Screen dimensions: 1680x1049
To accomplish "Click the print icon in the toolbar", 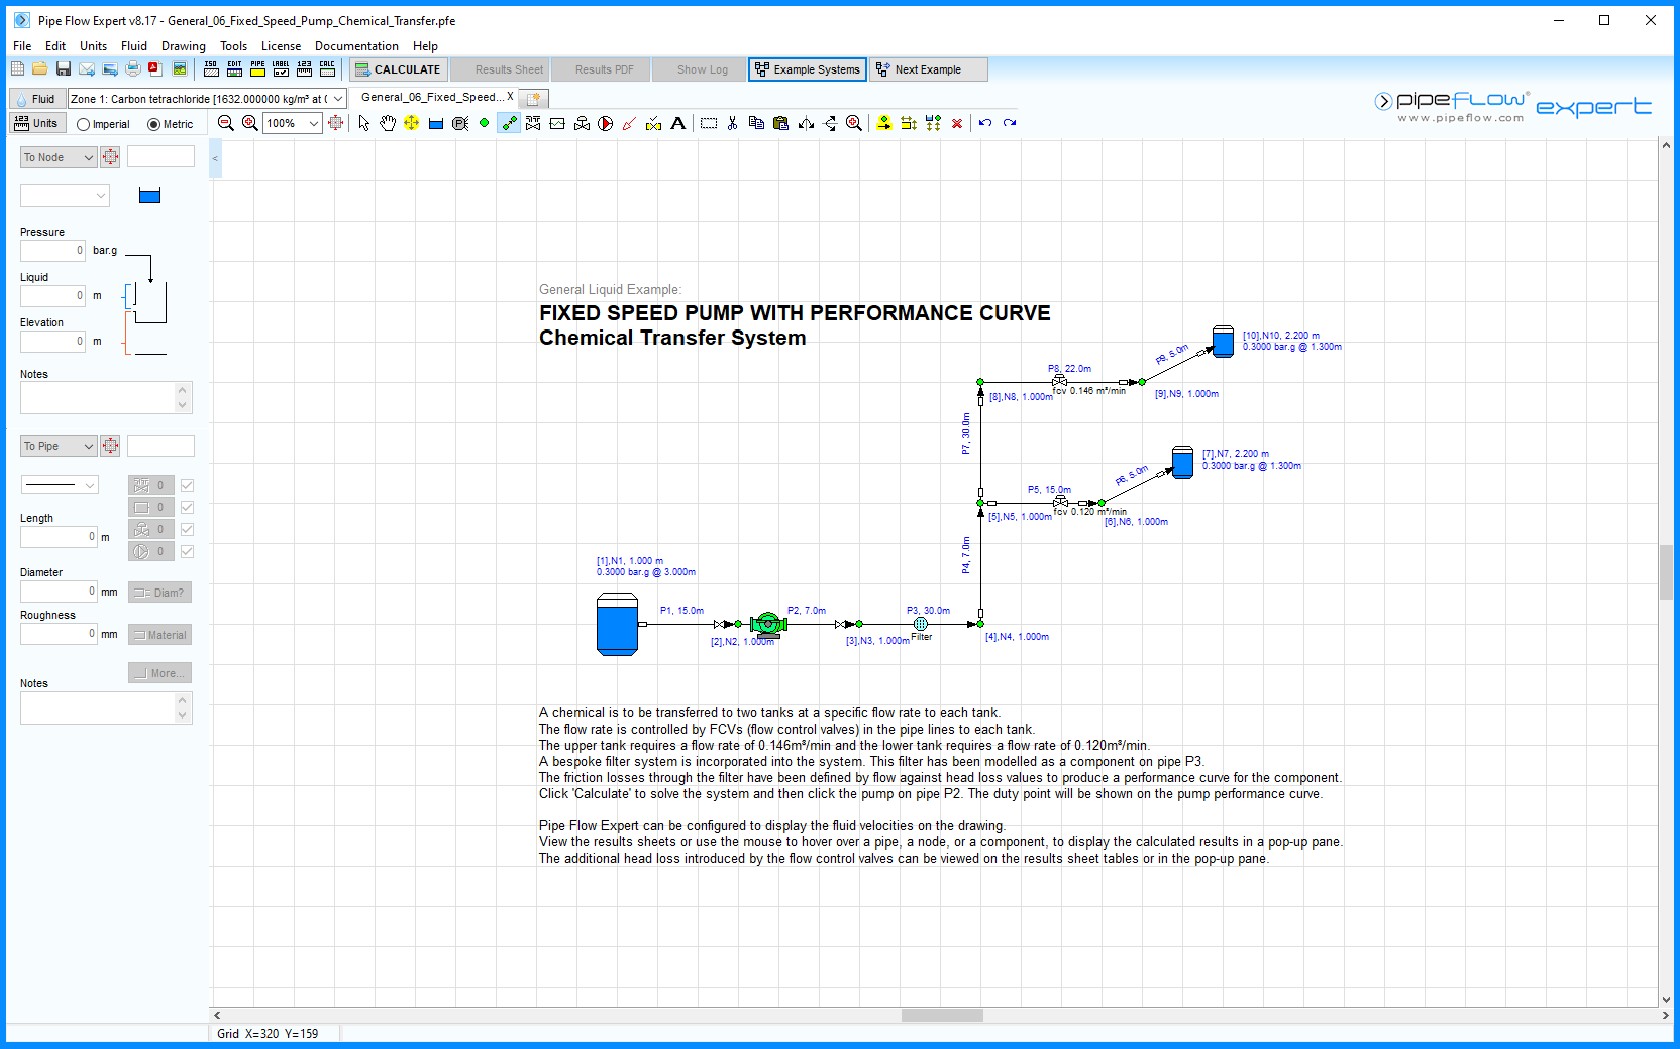I will [133, 69].
